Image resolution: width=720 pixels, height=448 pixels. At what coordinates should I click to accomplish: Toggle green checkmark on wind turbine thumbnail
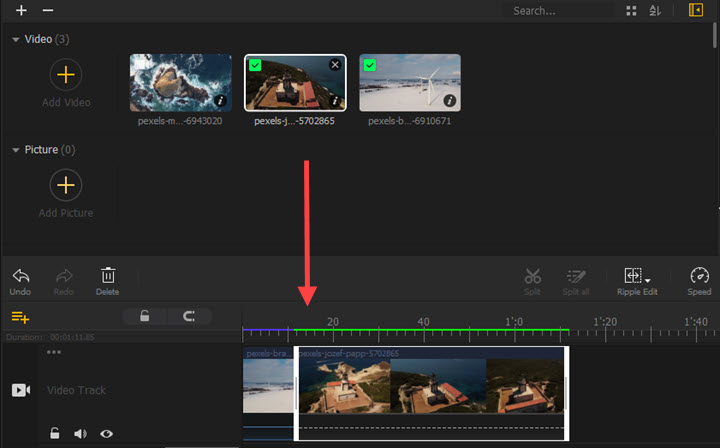[370, 65]
